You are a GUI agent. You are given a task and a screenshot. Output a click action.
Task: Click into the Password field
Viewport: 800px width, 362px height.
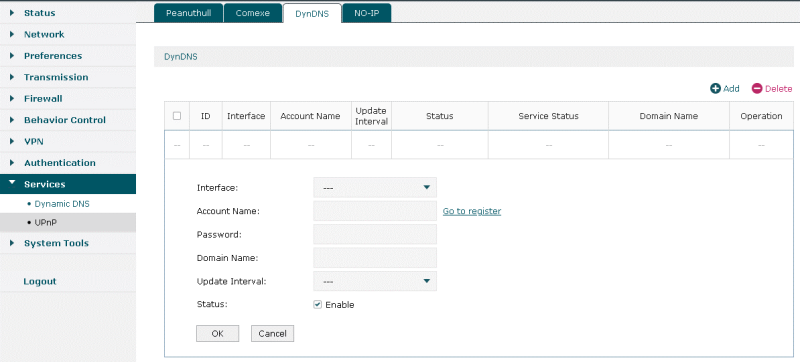tap(375, 235)
